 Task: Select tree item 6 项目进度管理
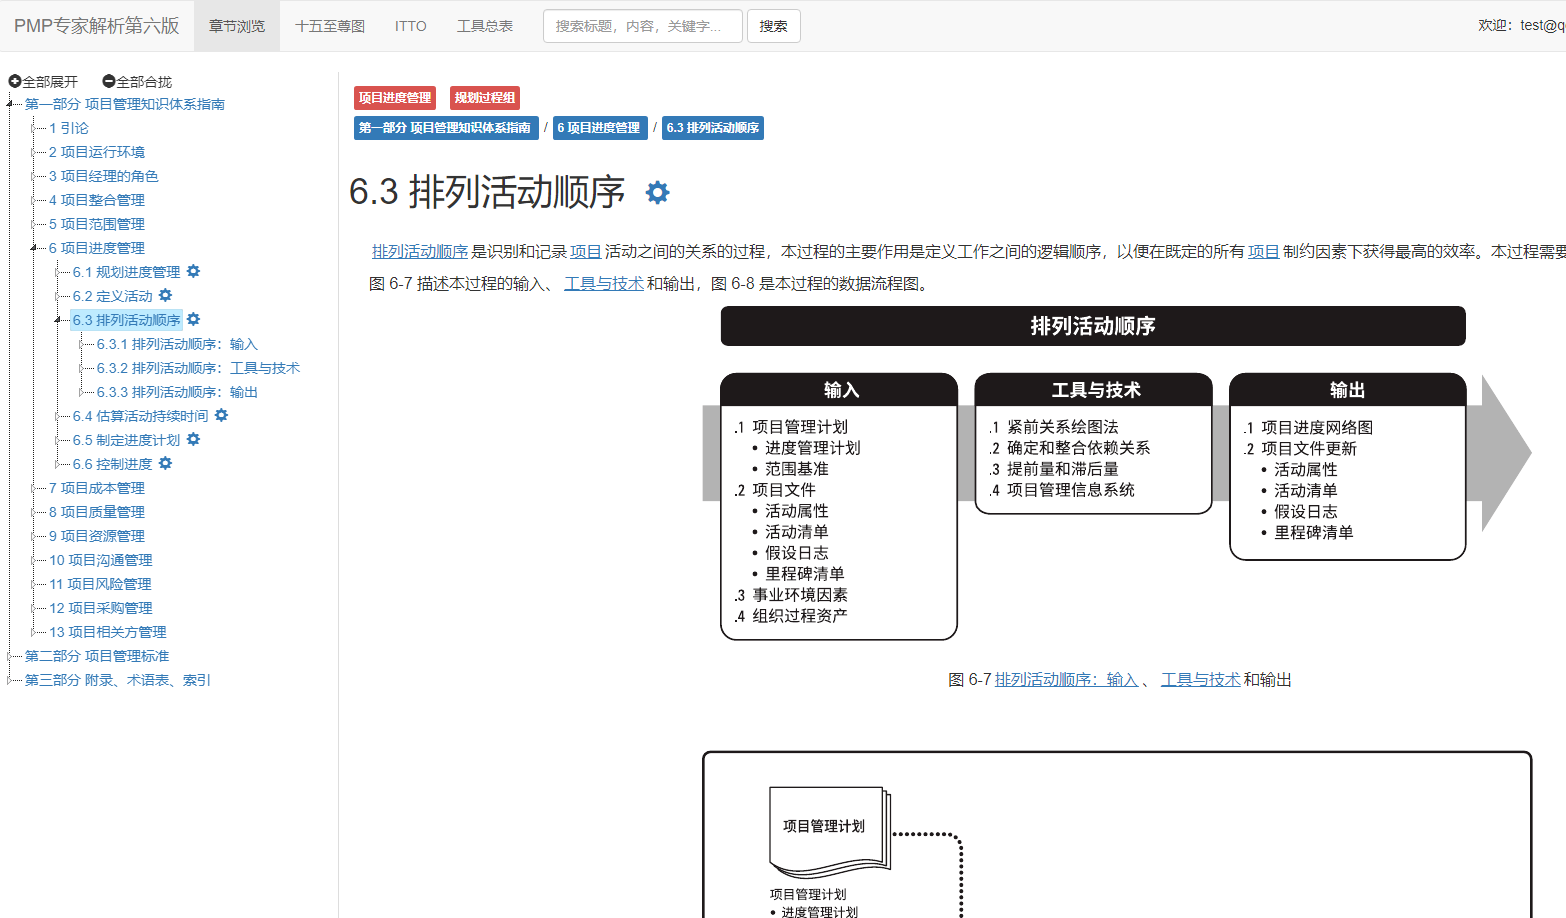(97, 248)
